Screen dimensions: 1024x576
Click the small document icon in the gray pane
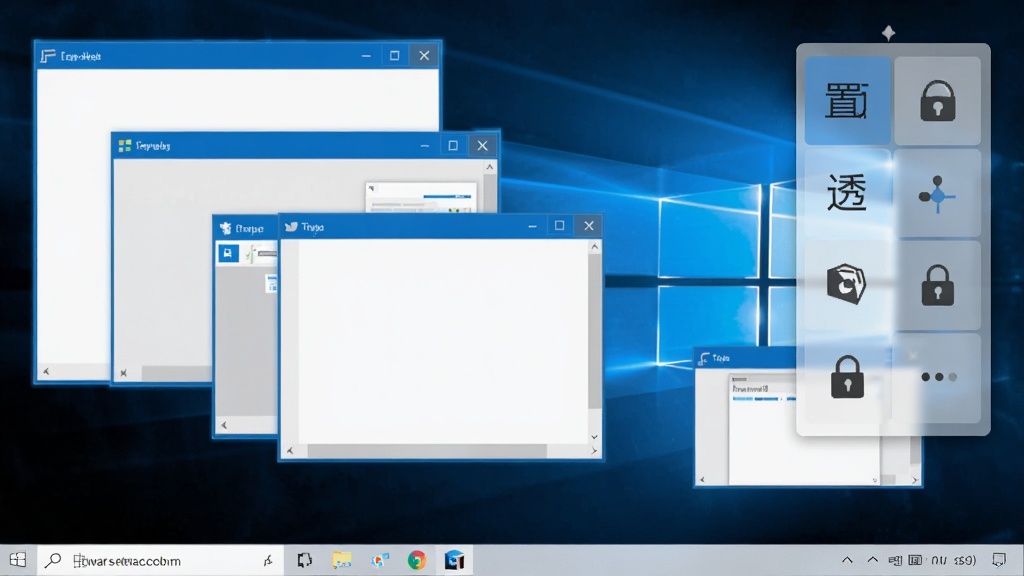pos(272,283)
